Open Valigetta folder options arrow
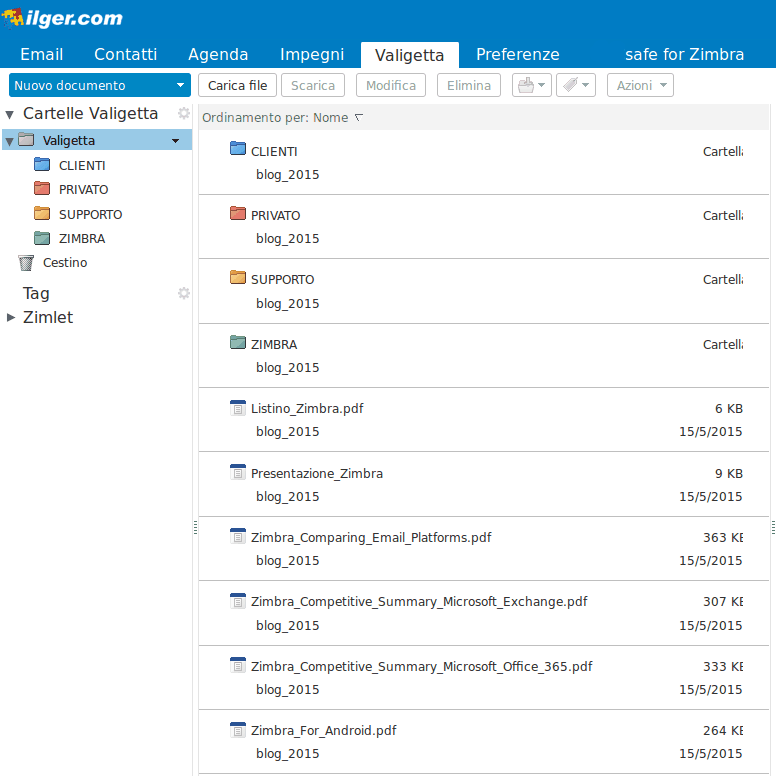 pyautogui.click(x=175, y=141)
